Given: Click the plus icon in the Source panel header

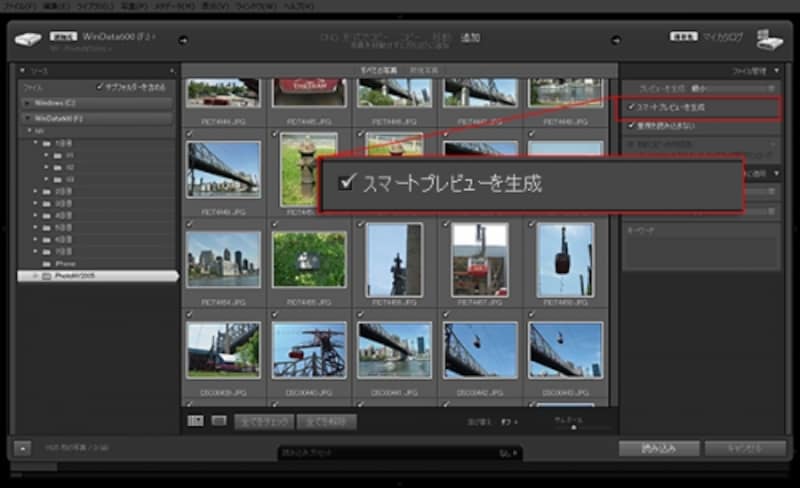Looking at the screenshot, I should click(172, 70).
